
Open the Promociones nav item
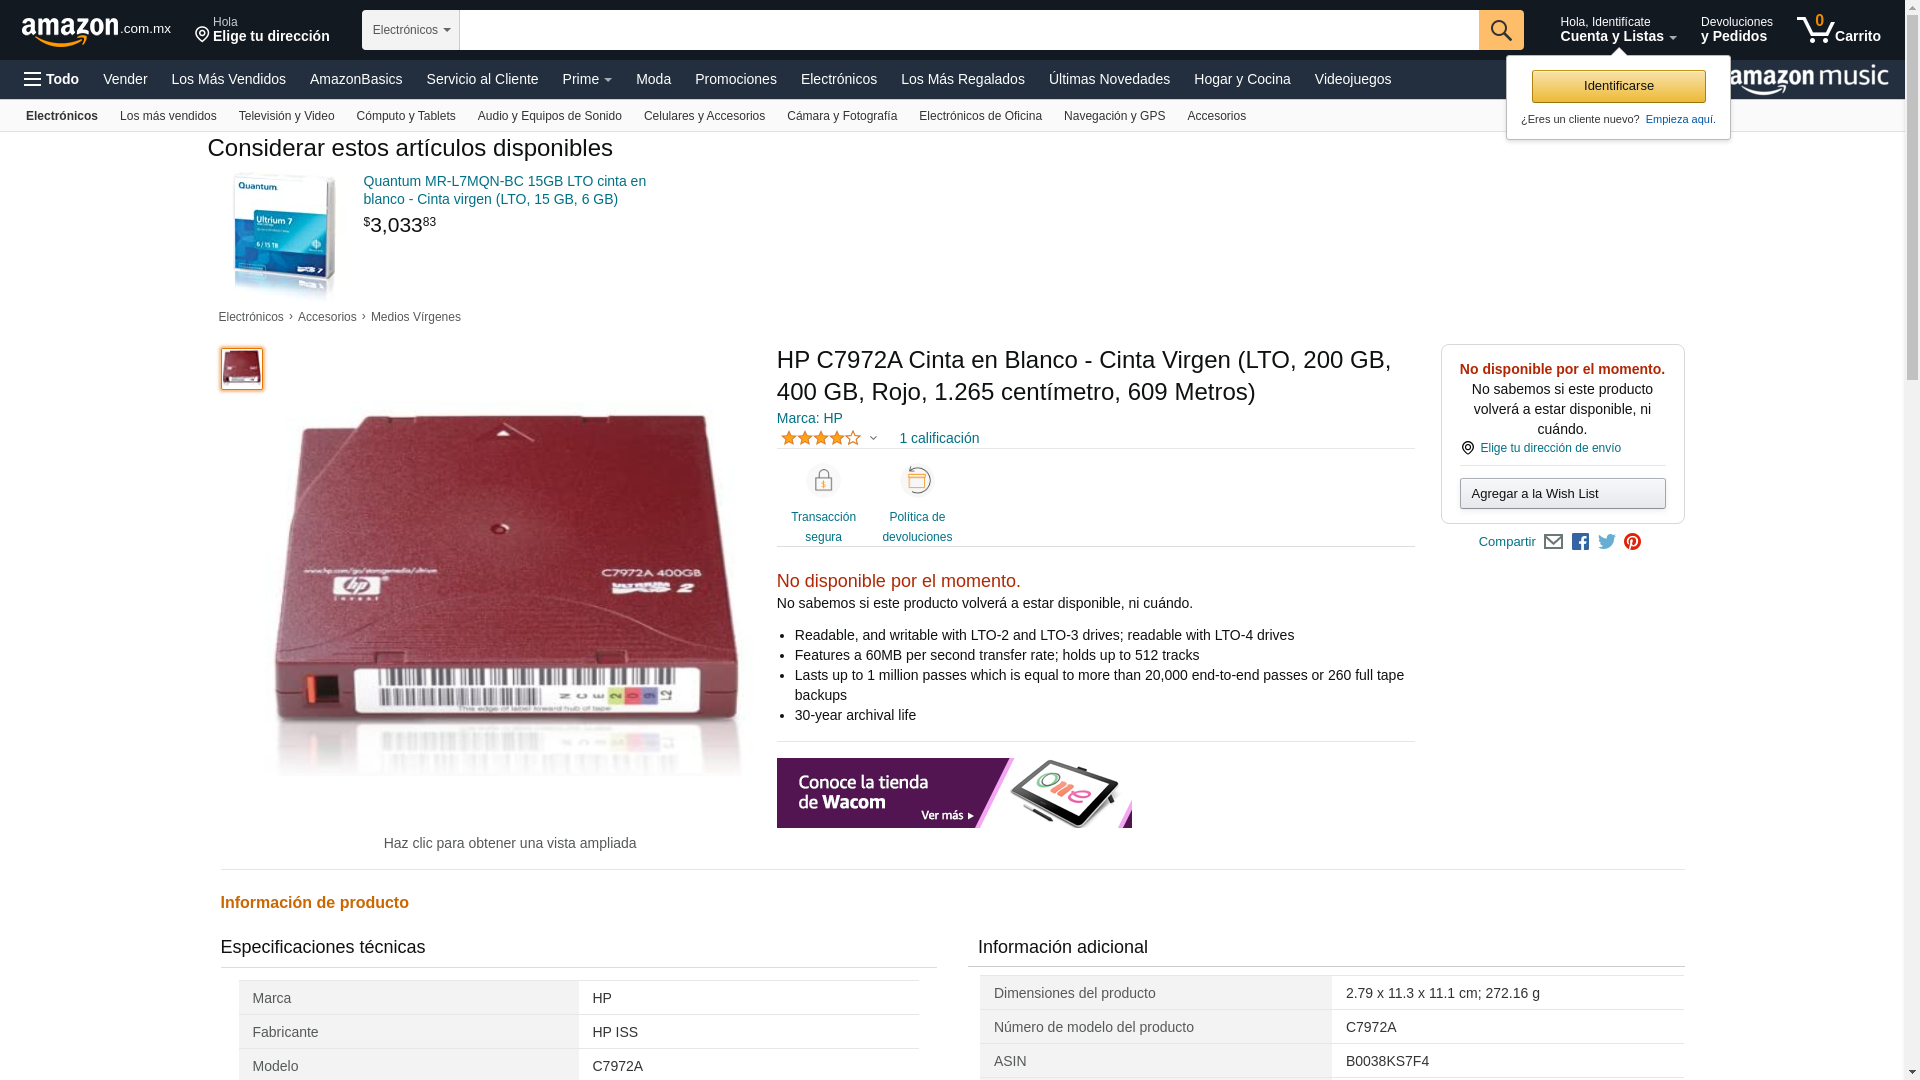coord(736,79)
